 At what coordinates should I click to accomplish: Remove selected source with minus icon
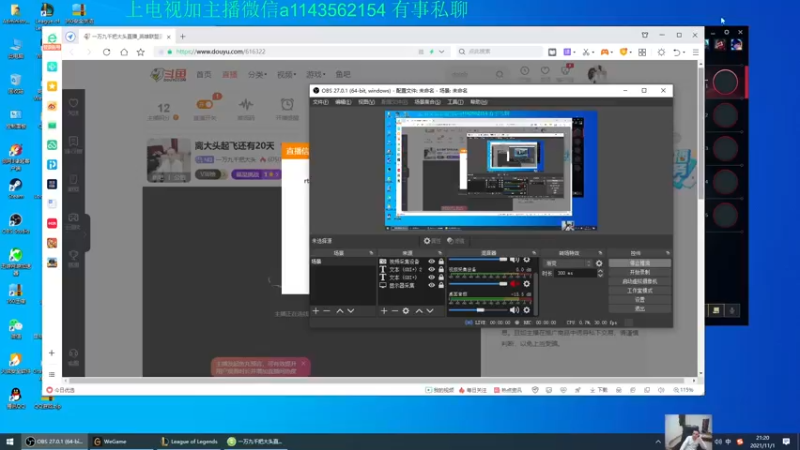[395, 311]
